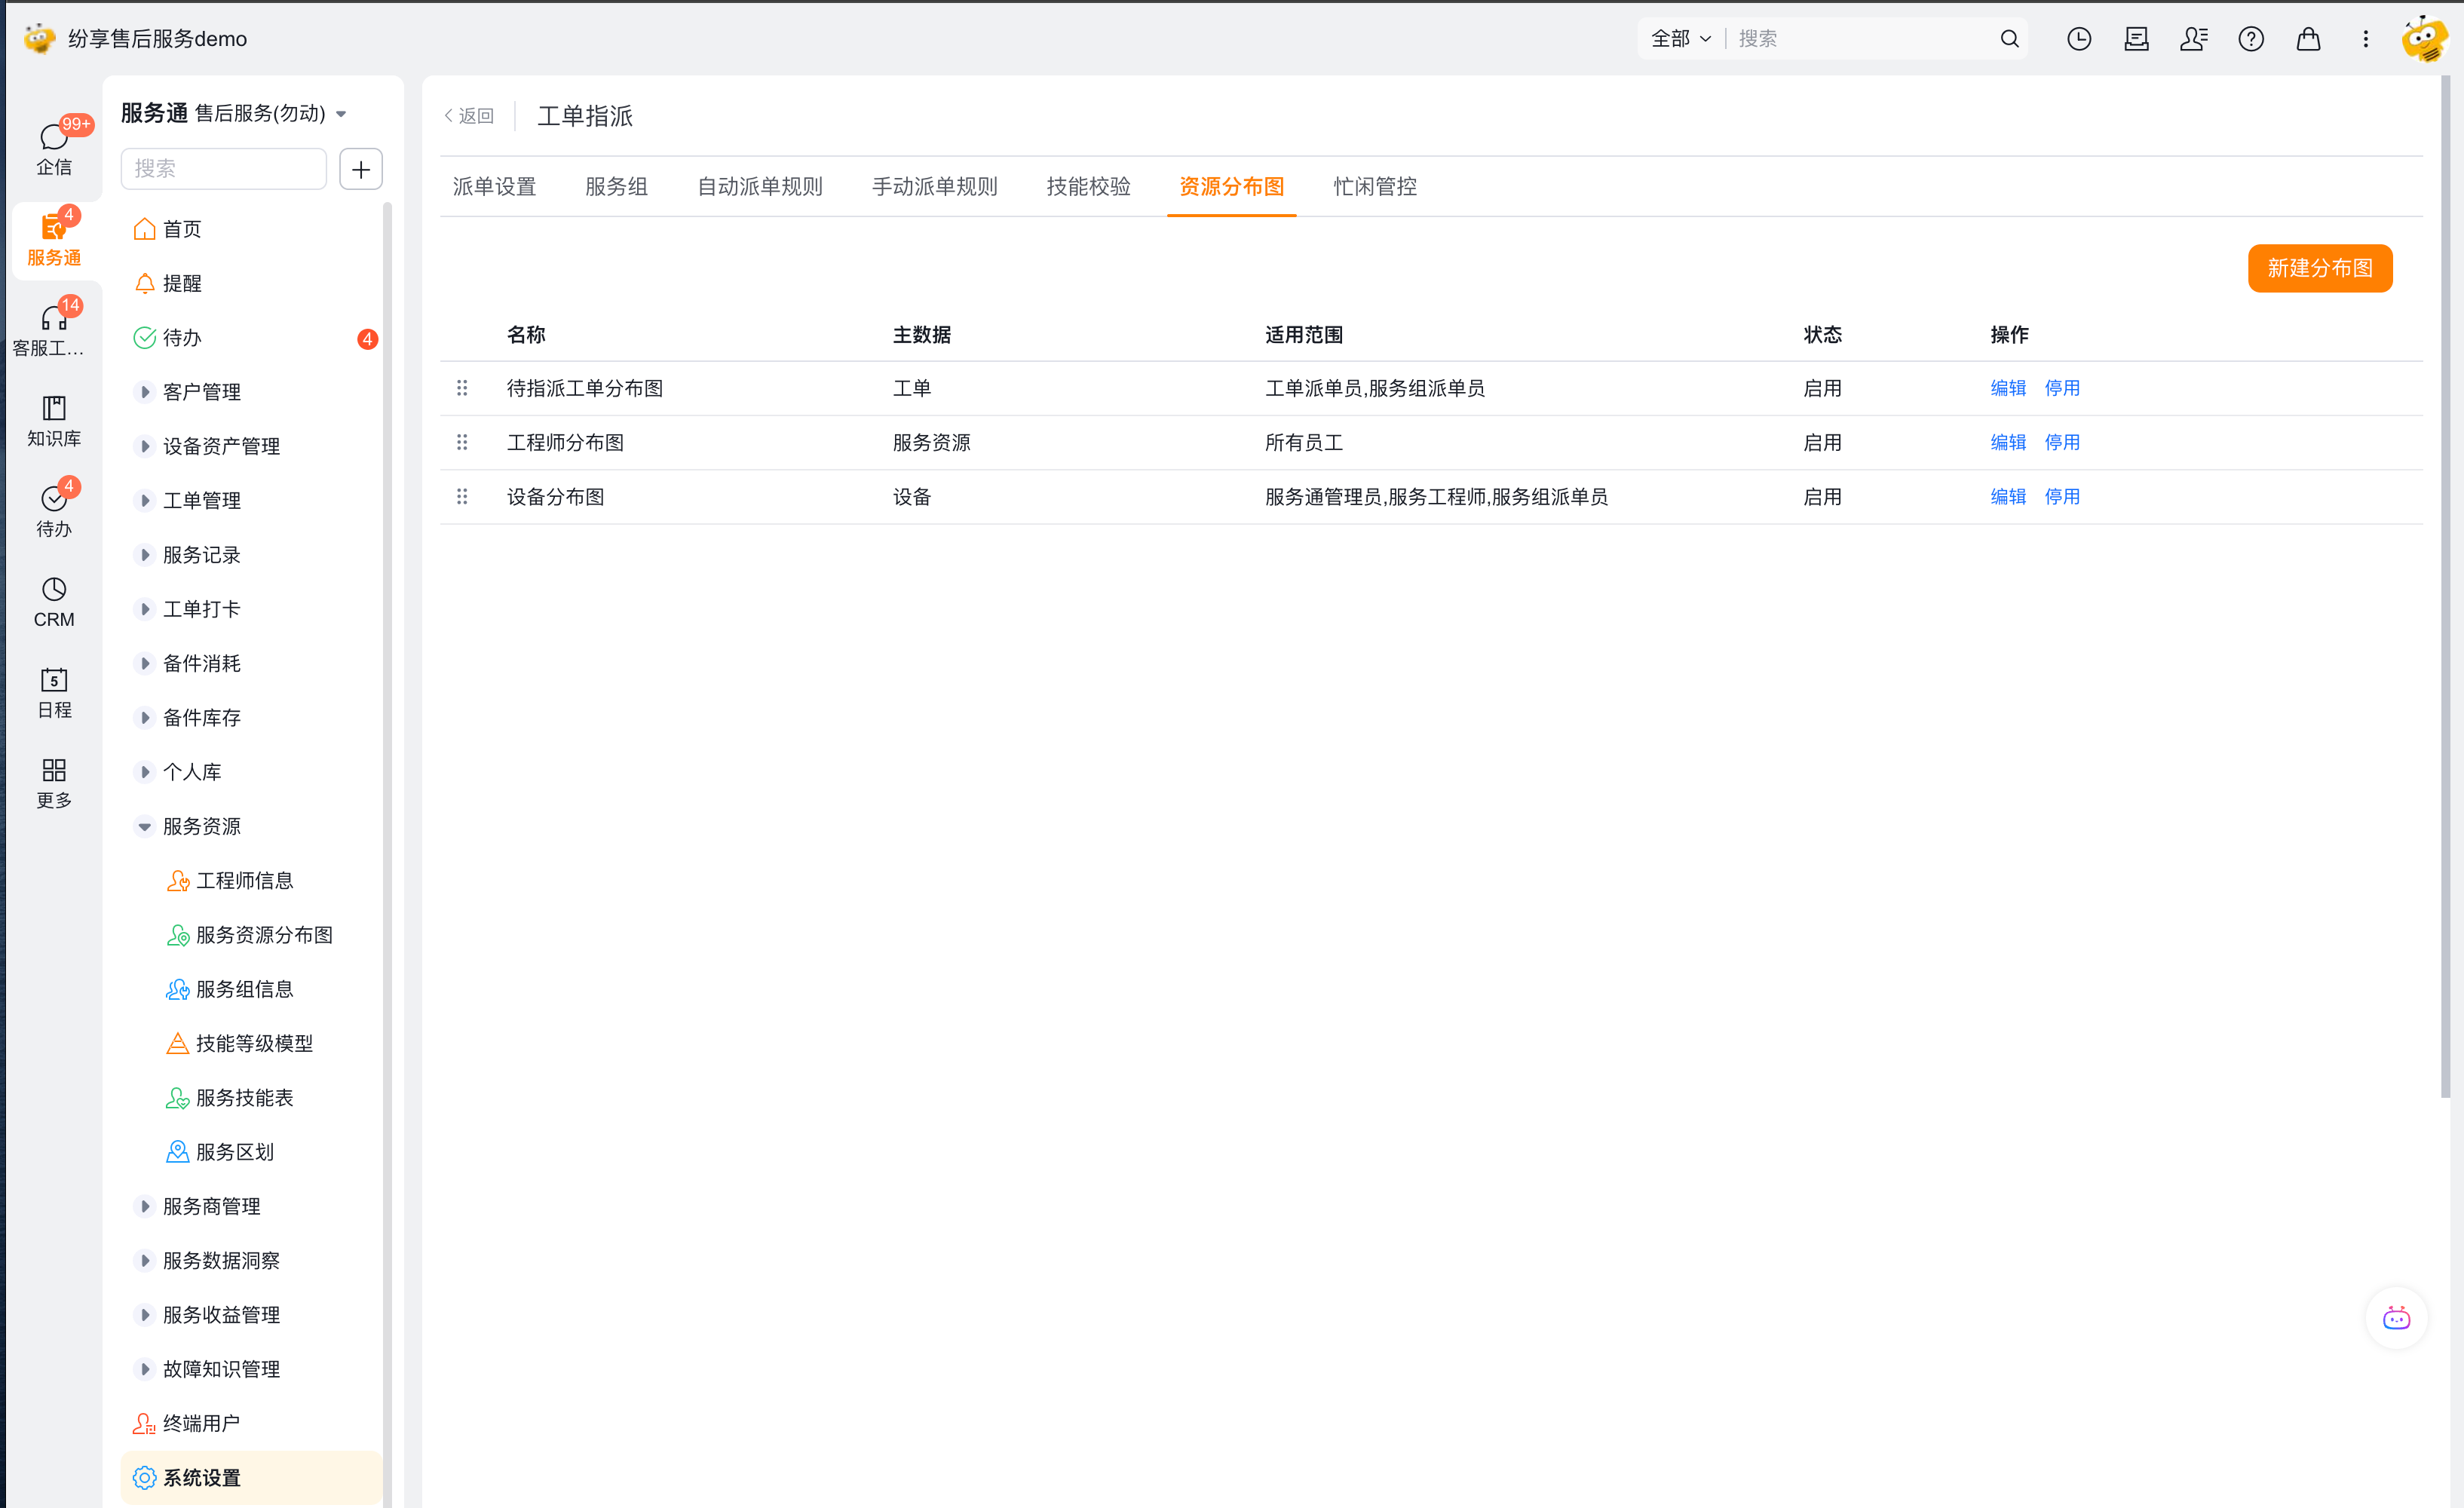
Task: Open the help question mark icon
Action: tap(2251, 39)
